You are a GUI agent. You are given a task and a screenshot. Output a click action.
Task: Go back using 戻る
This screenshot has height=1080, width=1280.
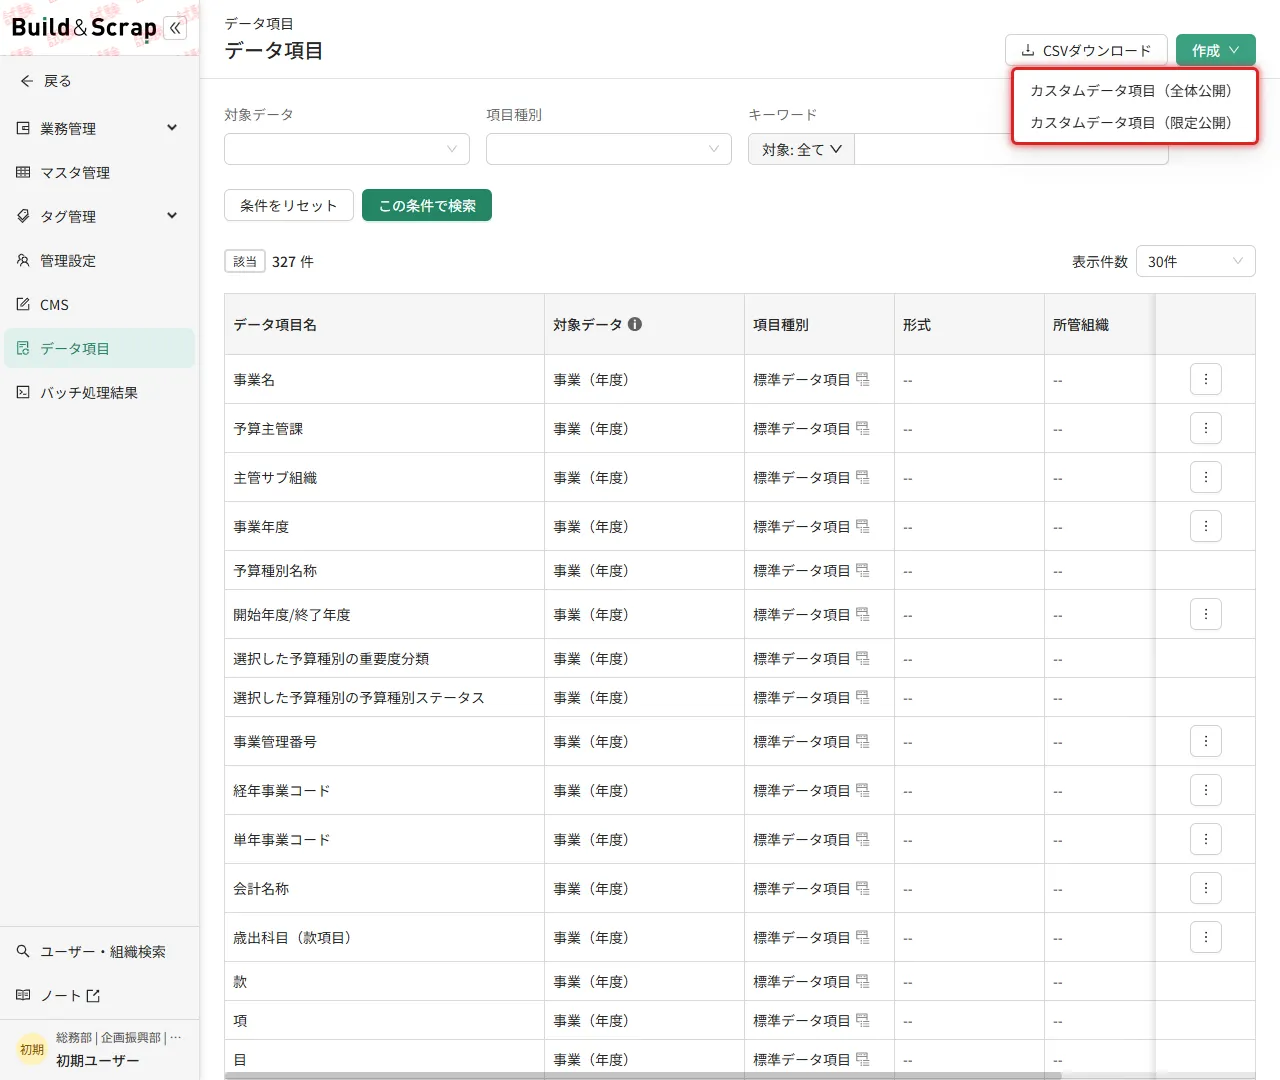pyautogui.click(x=46, y=81)
